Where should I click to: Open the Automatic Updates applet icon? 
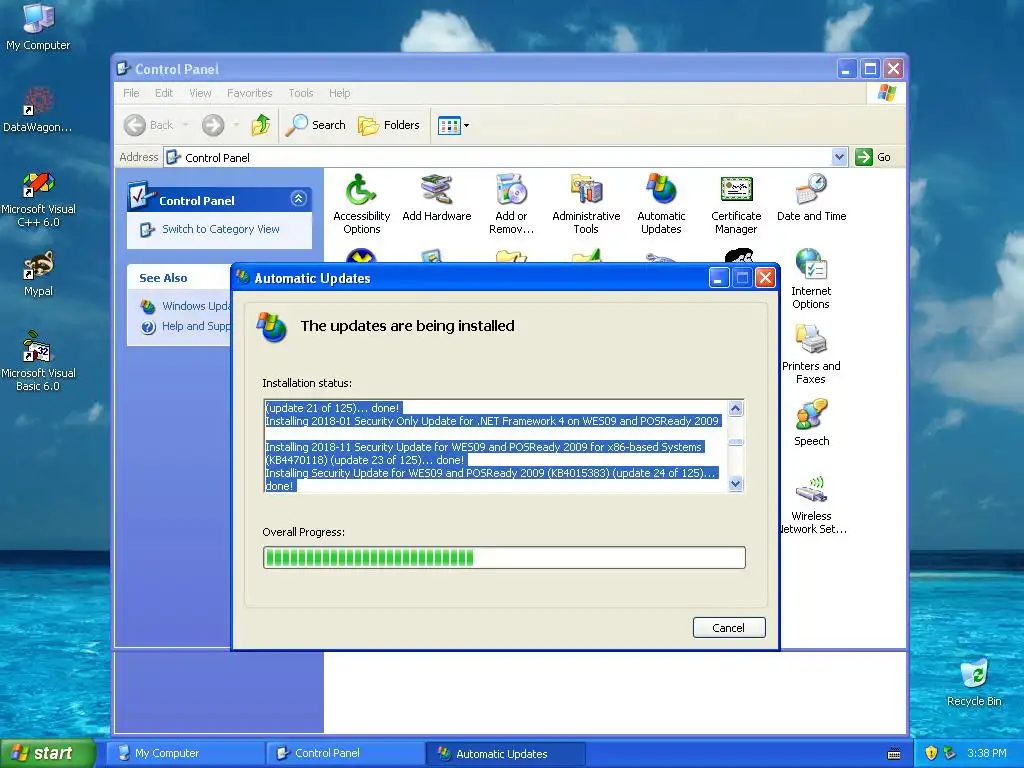point(661,204)
